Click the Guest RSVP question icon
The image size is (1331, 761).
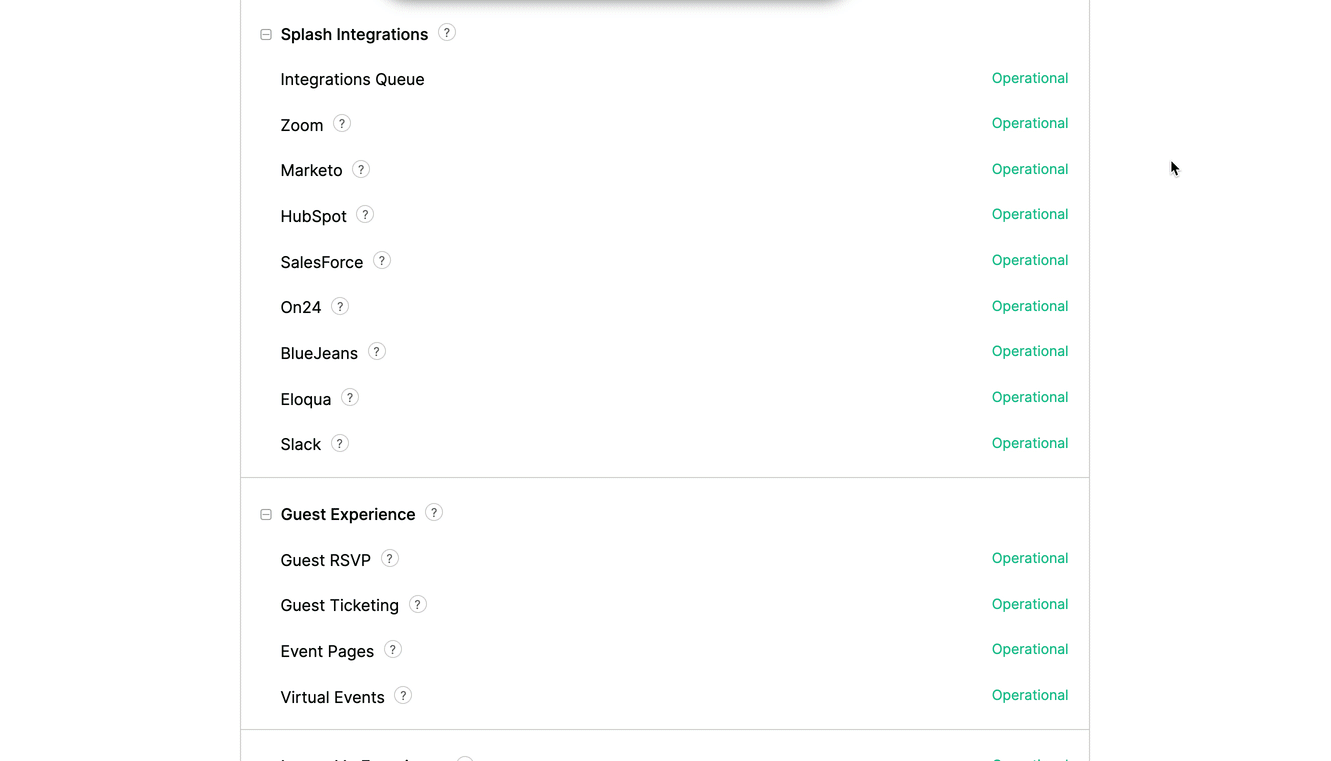(390, 558)
